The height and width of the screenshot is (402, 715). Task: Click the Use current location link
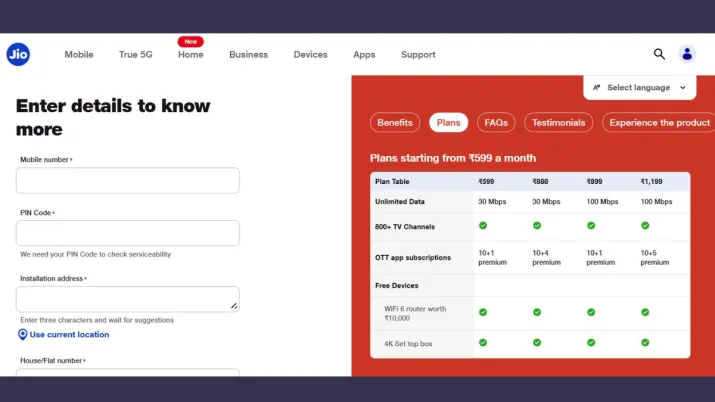point(69,335)
